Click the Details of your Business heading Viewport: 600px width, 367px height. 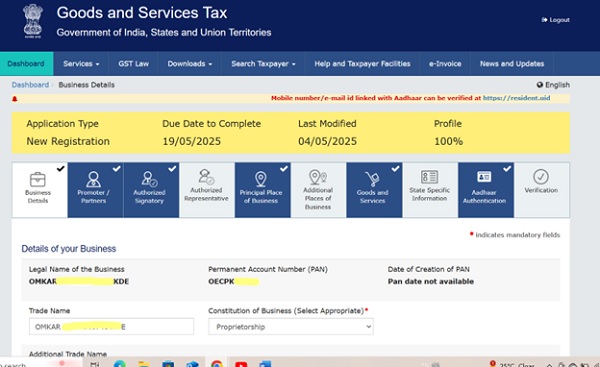(x=69, y=249)
